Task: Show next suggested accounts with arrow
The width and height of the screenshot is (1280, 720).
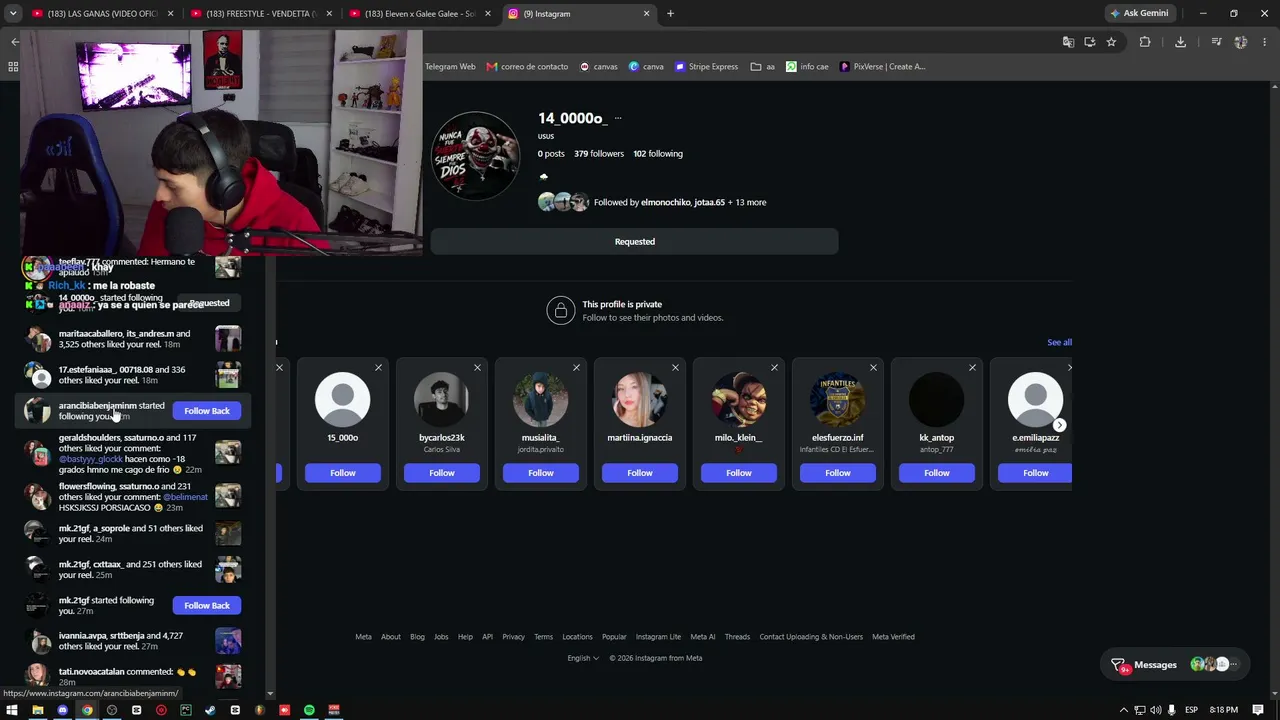Action: coord(1059,425)
